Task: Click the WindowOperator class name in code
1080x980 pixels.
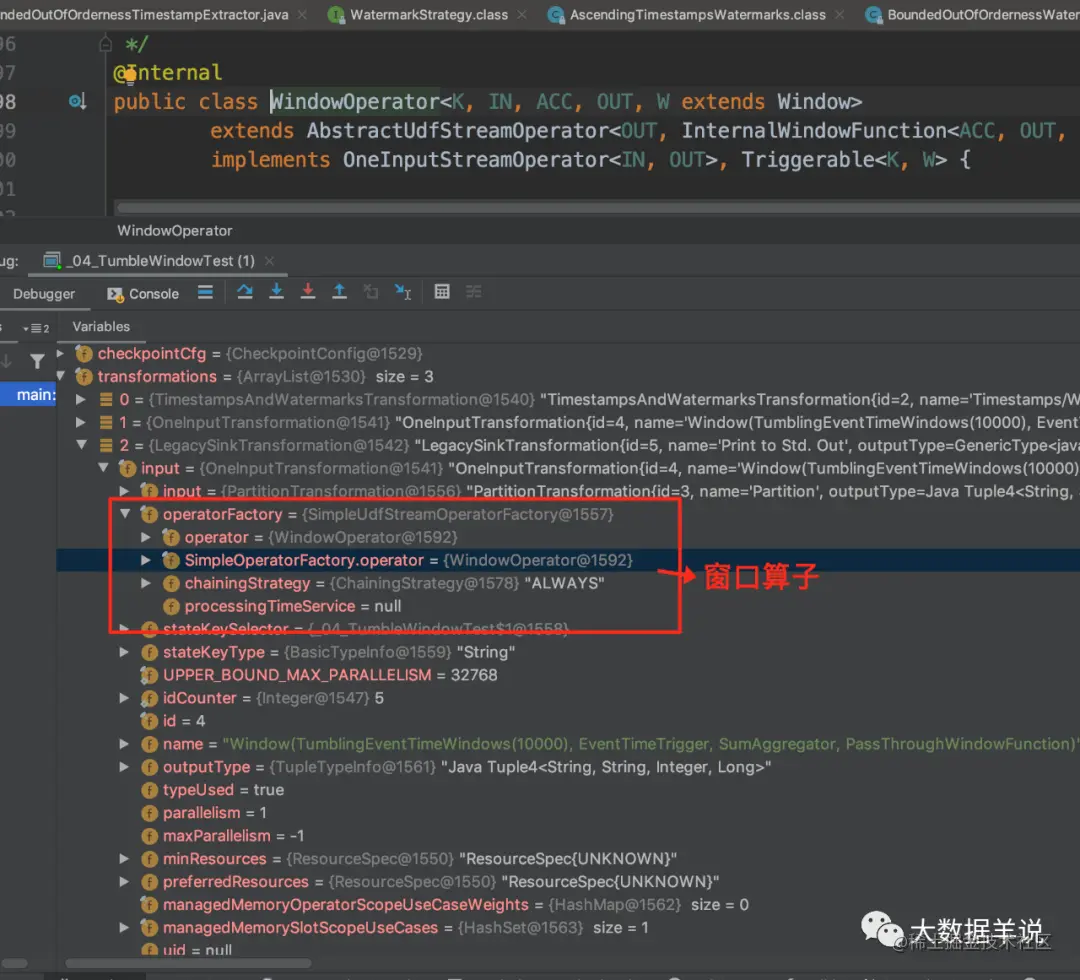Action: point(355,102)
